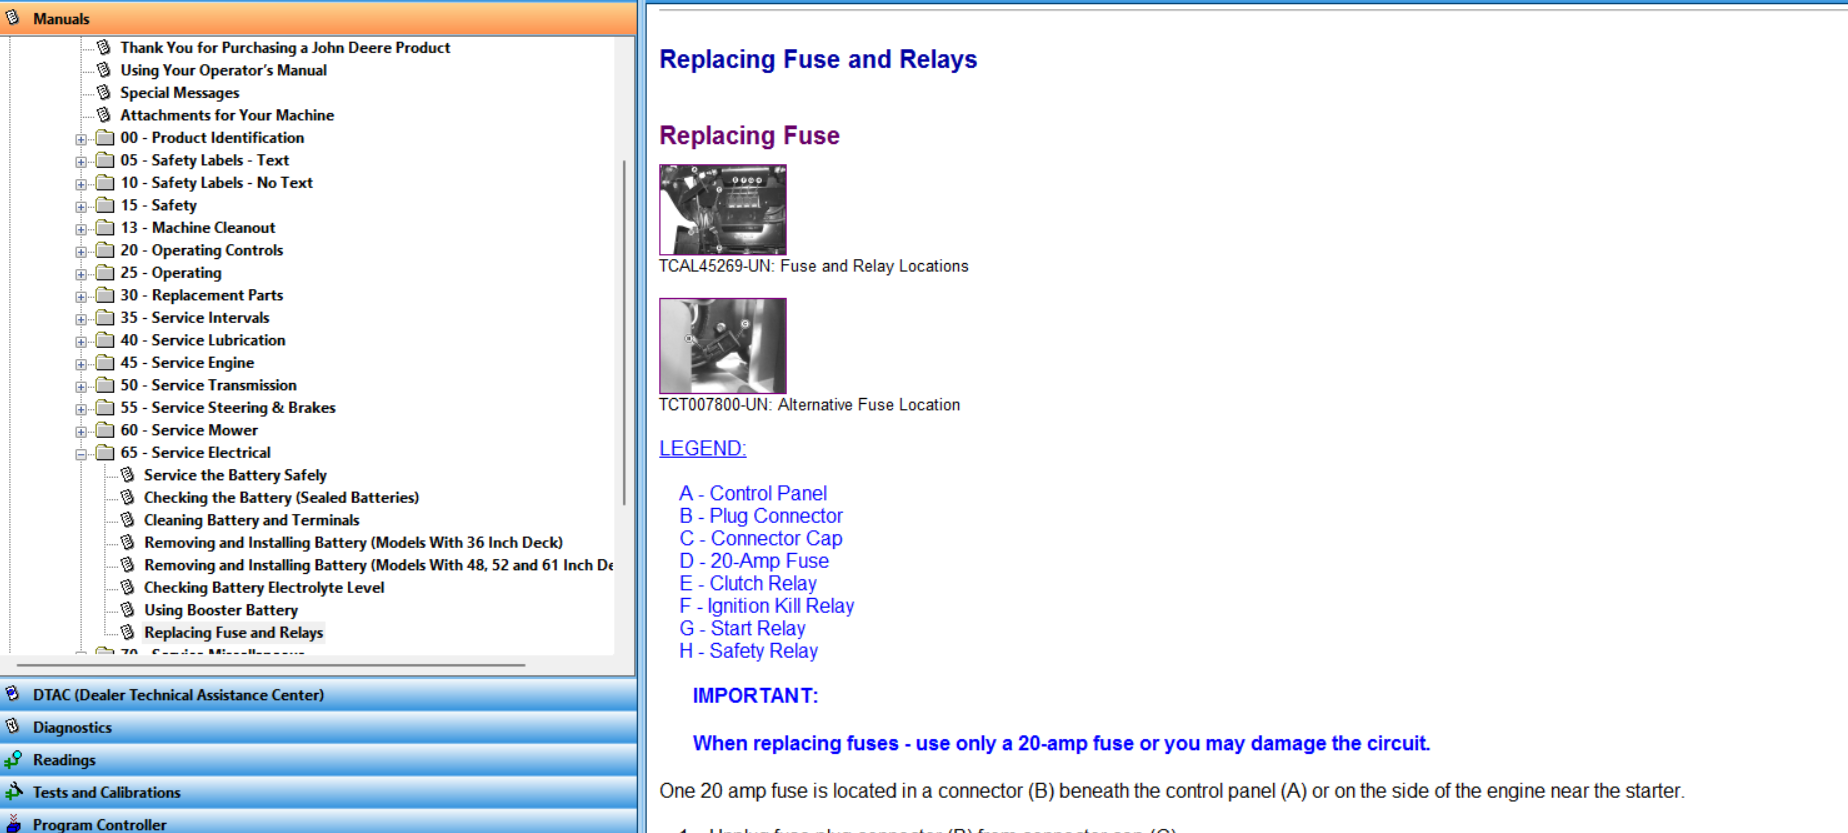Click document icon beside Attachments for Your Machine
Viewport: 1848px width, 833px height.
(104, 115)
